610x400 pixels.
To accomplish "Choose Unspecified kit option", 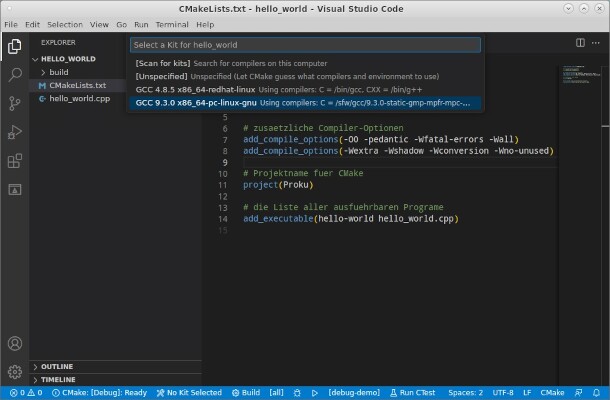I will click(305, 77).
